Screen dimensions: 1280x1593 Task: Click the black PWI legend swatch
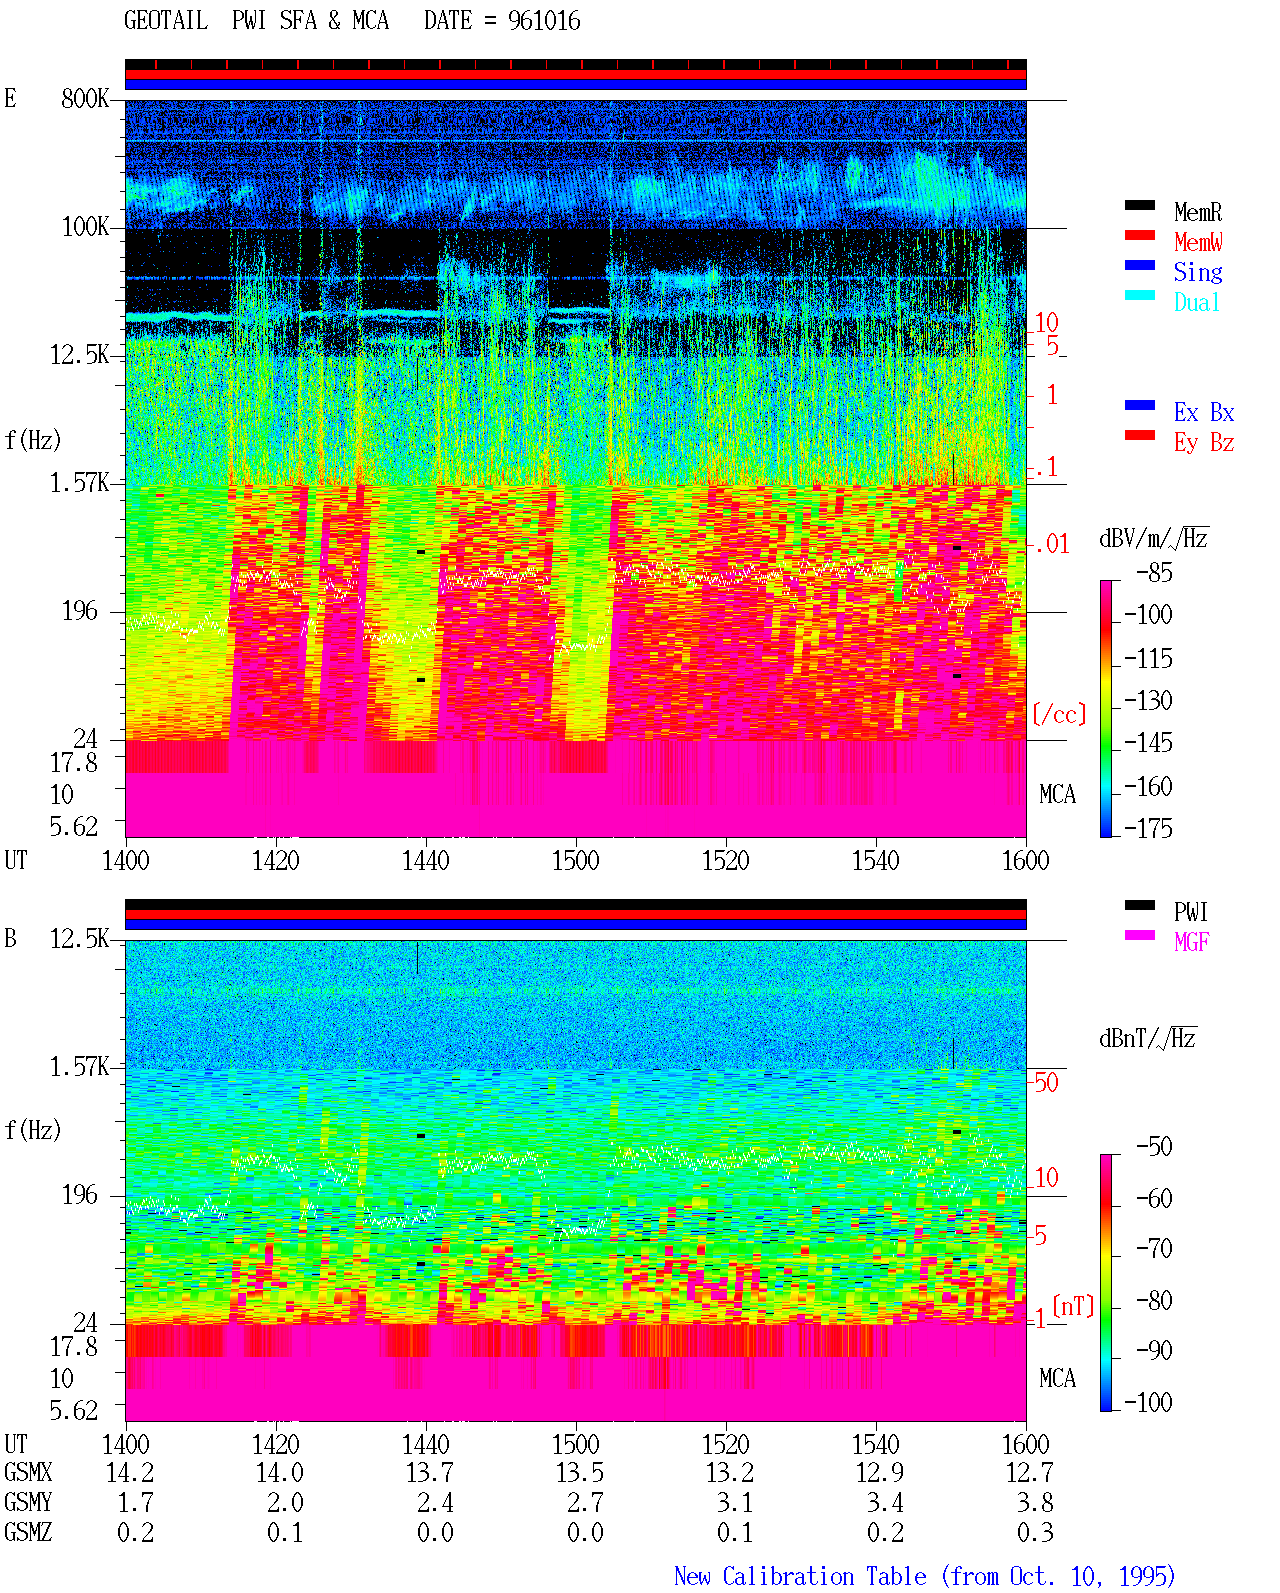point(1140,905)
